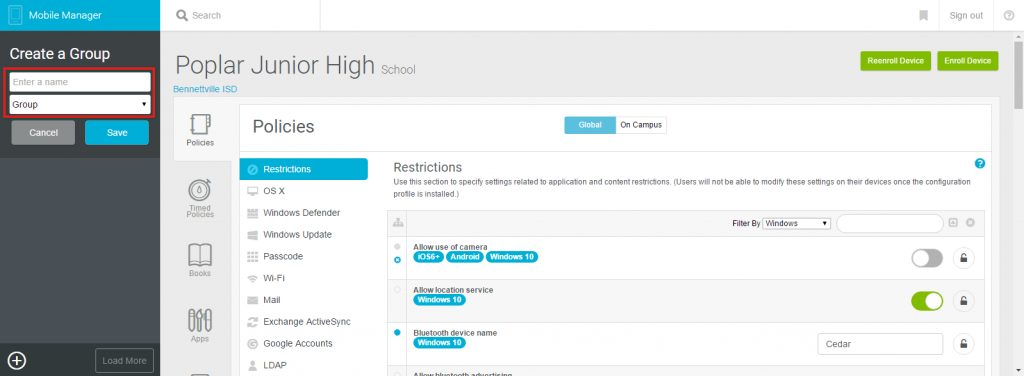This screenshot has height=376, width=1024.
Task: Click the search magnifier icon
Action: click(182, 15)
